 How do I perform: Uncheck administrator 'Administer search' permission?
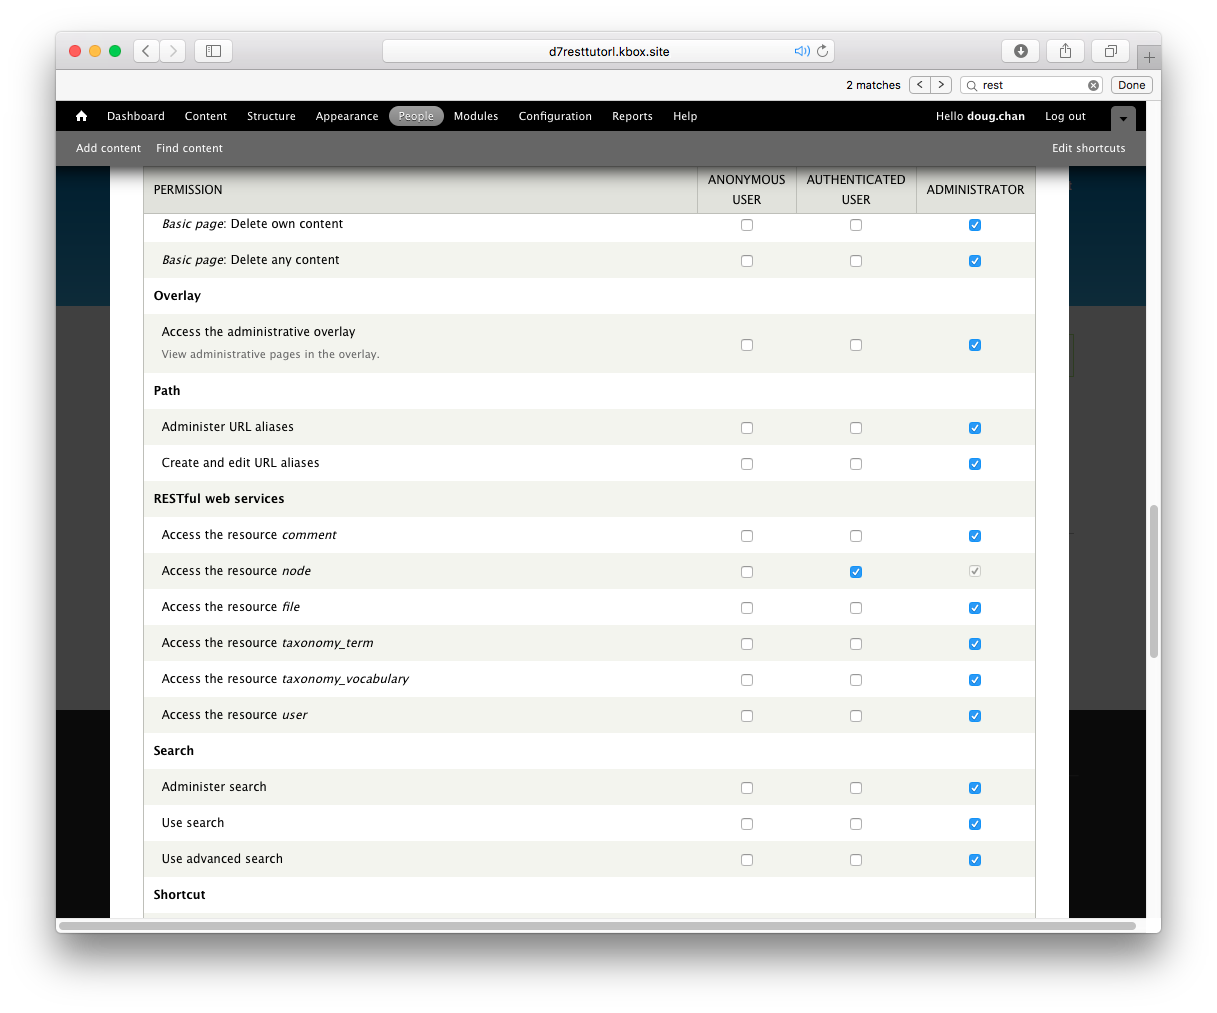point(975,788)
